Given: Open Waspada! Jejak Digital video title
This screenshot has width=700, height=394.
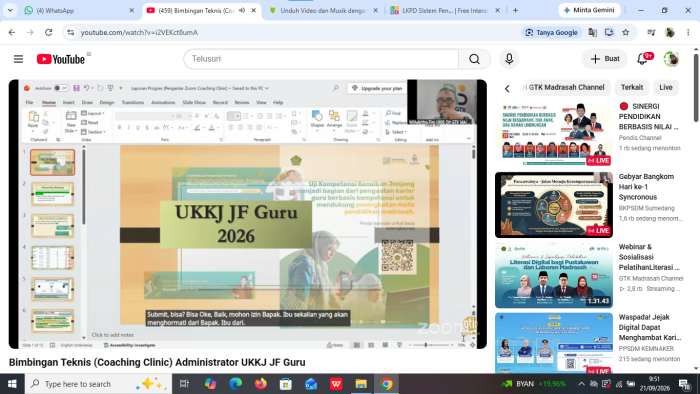Looking at the screenshot, I should [x=650, y=327].
